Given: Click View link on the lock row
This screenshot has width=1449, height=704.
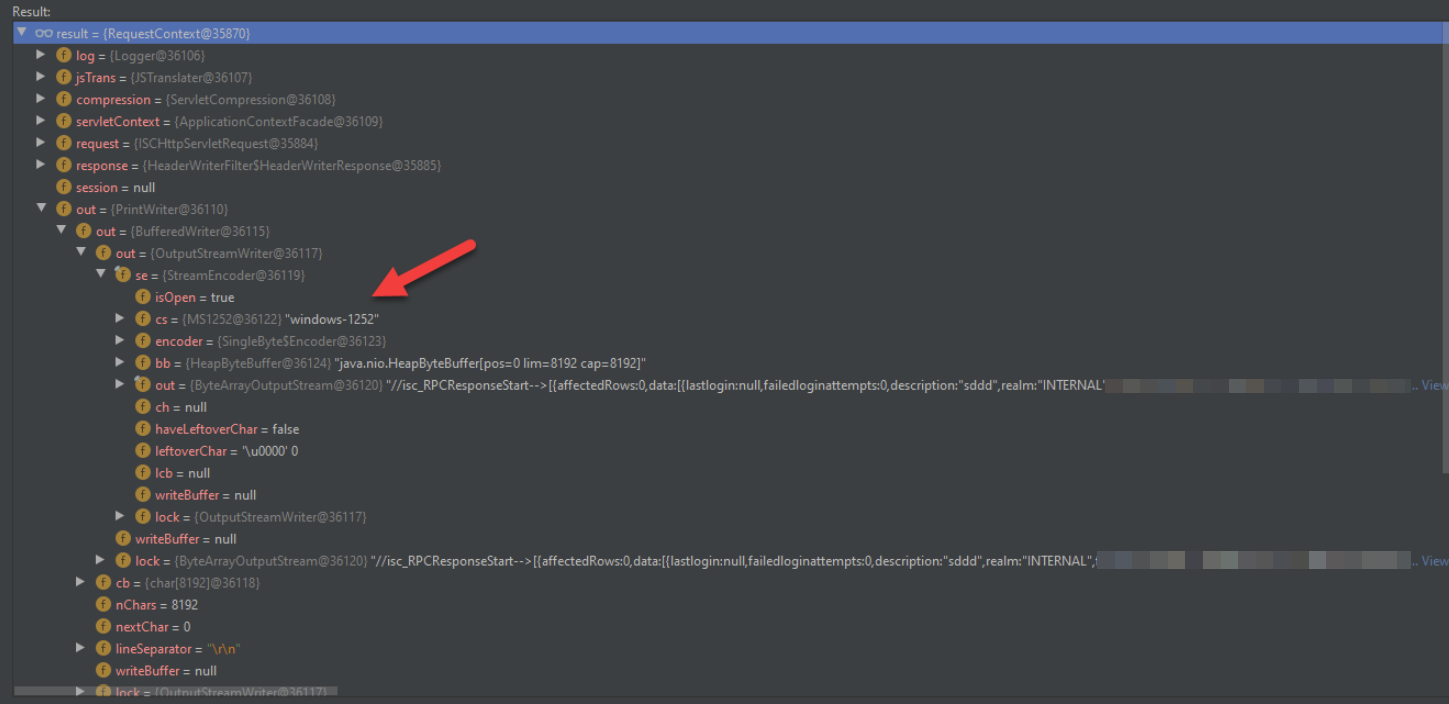Looking at the screenshot, I should click(1434, 561).
